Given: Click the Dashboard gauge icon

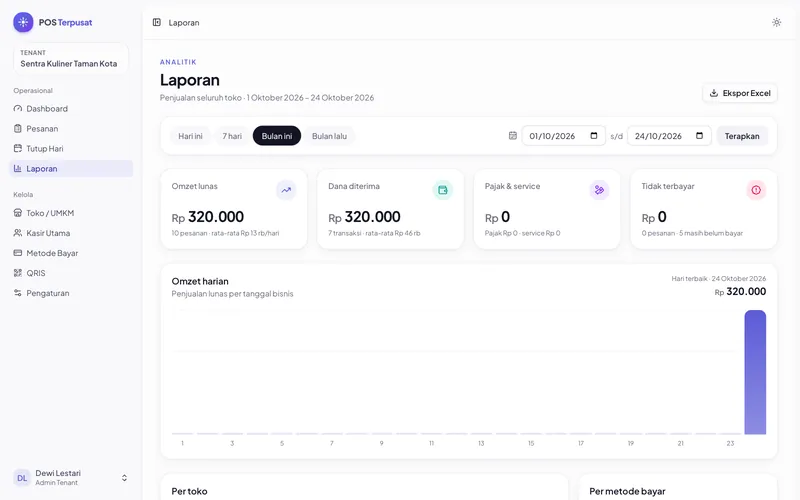Looking at the screenshot, I should click(x=18, y=109).
